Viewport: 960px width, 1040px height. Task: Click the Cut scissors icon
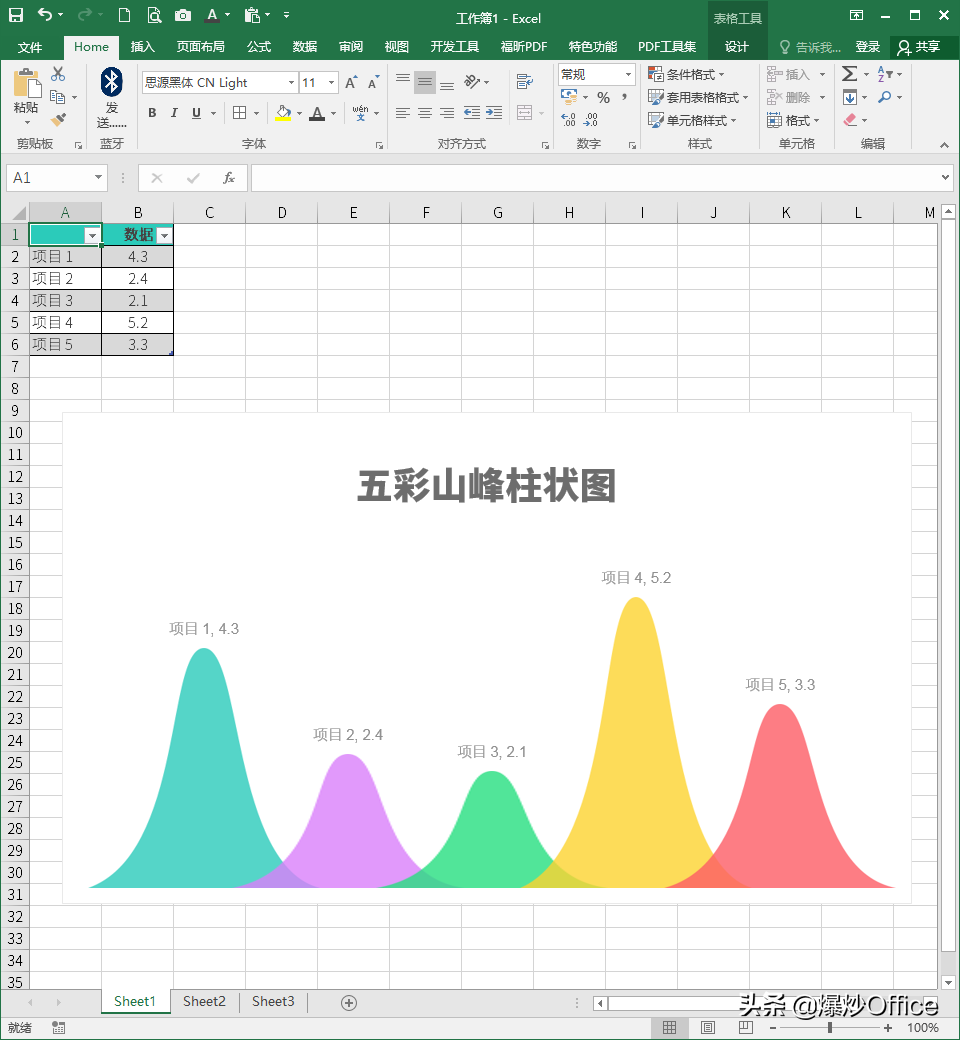pos(58,74)
